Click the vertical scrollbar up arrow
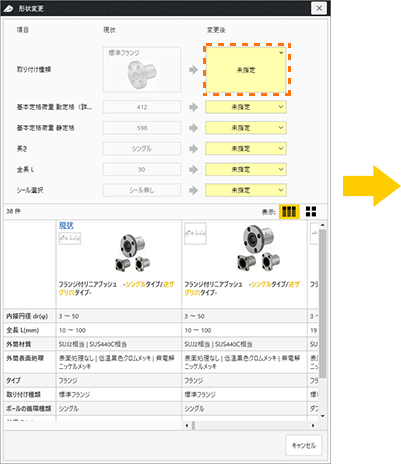Screen dimensions: 401x464 click(x=322, y=225)
